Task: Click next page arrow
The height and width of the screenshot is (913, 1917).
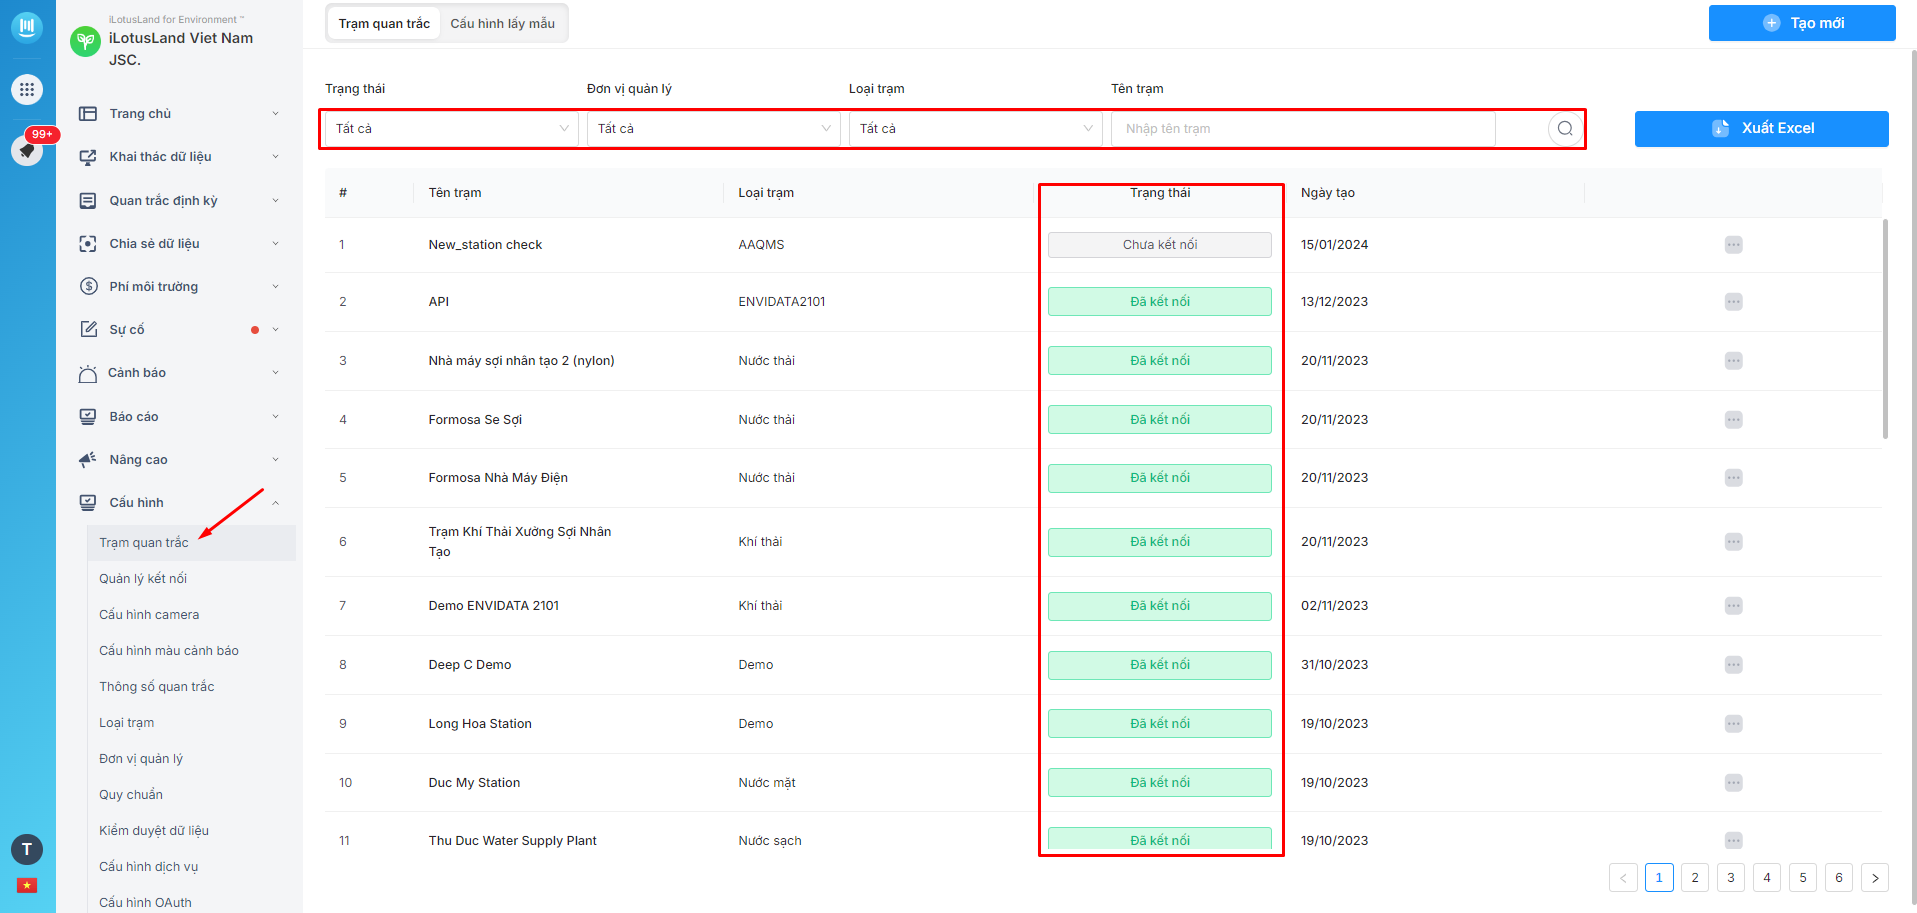Action: click(x=1875, y=878)
